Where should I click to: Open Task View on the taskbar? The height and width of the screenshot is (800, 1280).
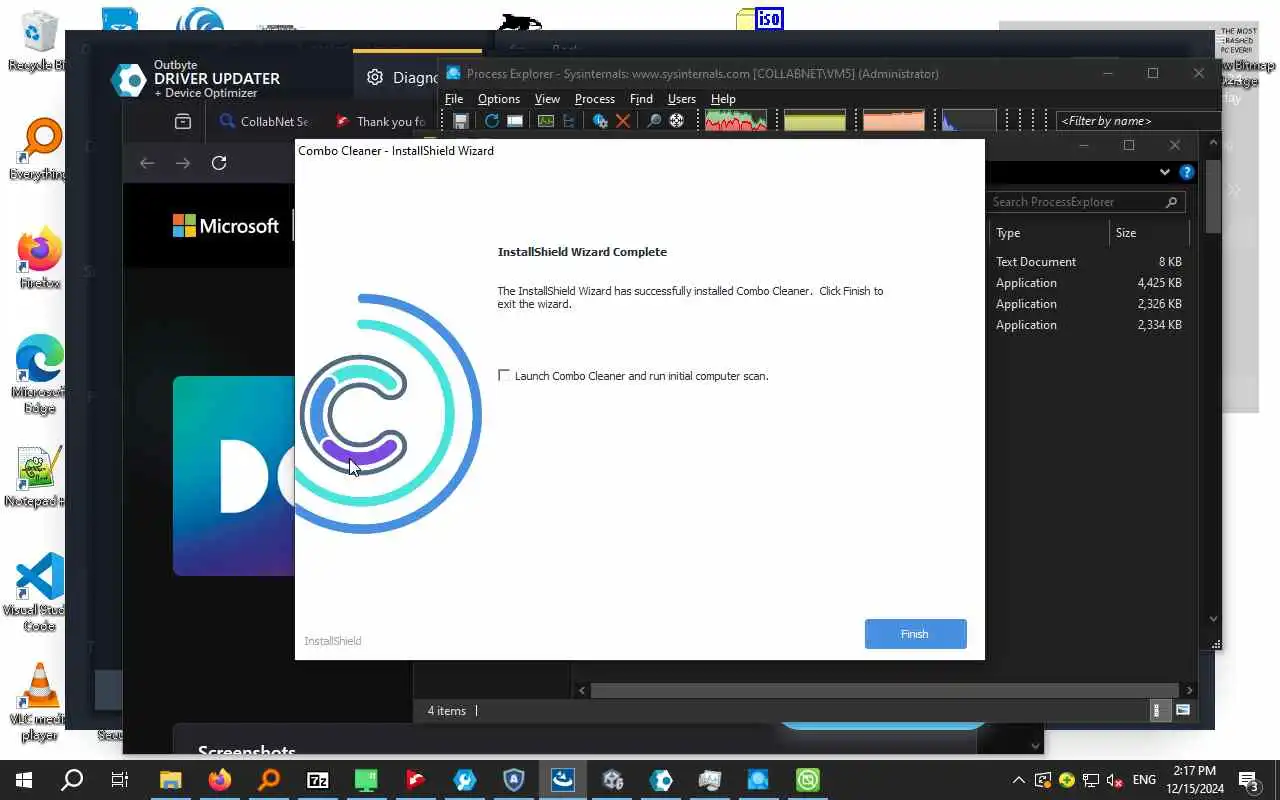120,780
